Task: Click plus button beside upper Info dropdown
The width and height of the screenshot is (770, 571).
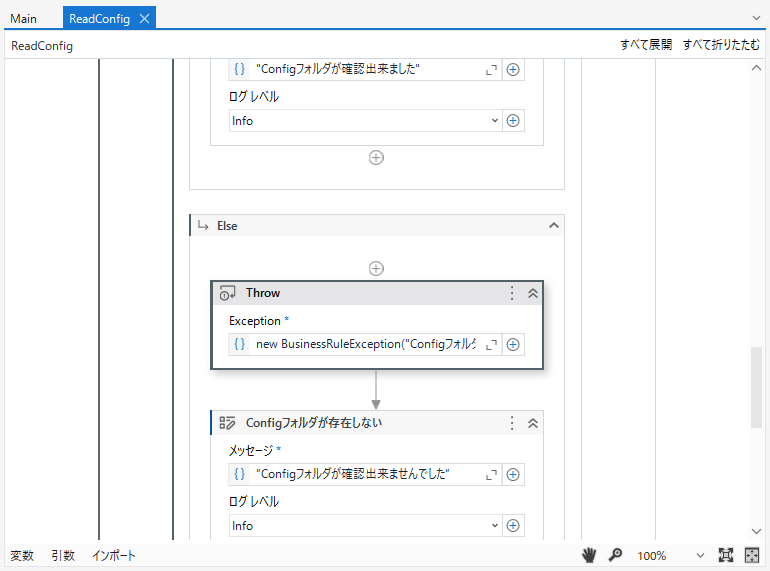Action: coord(513,121)
